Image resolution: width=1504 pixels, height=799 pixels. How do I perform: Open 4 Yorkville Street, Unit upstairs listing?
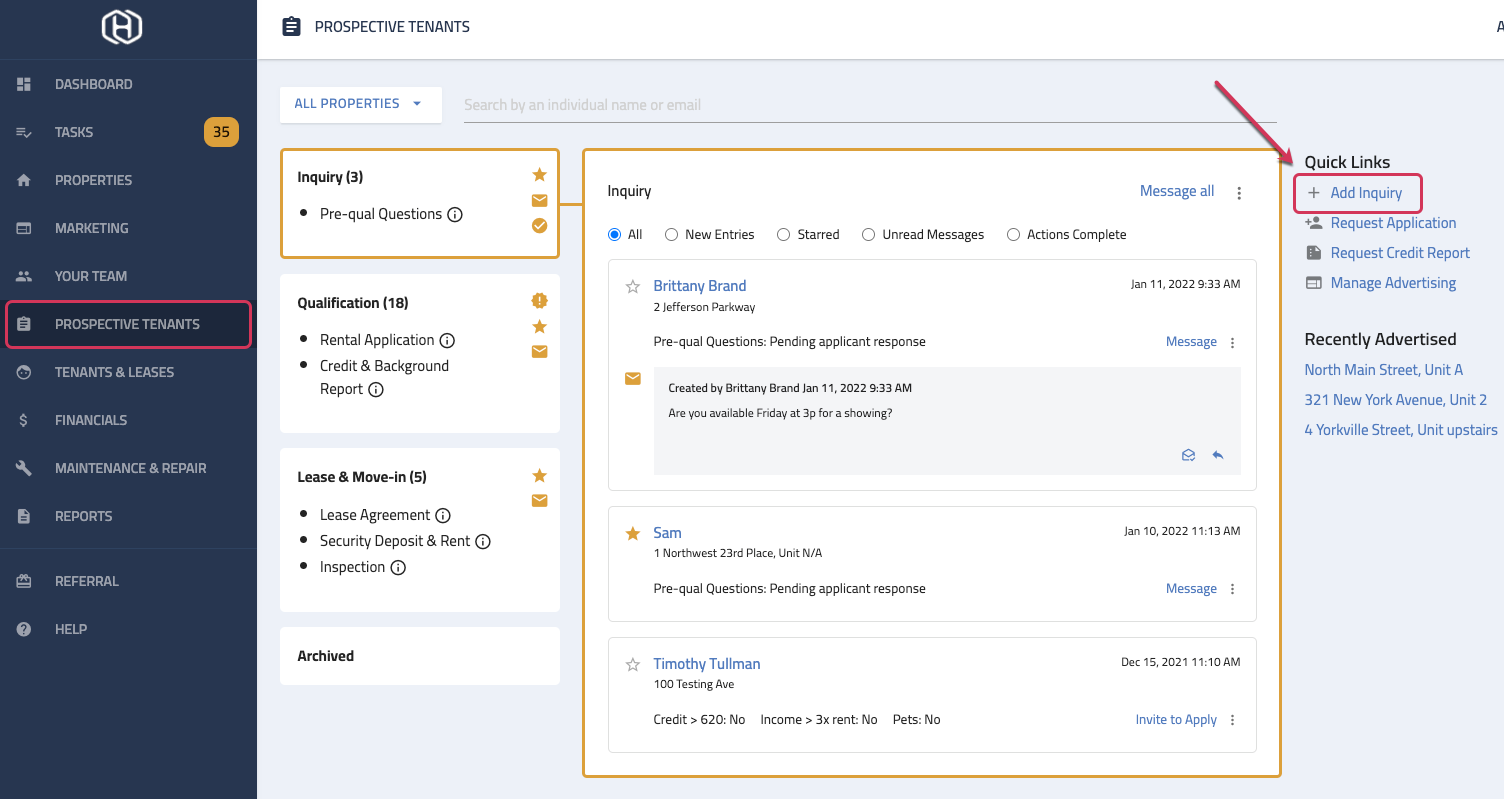(1401, 430)
